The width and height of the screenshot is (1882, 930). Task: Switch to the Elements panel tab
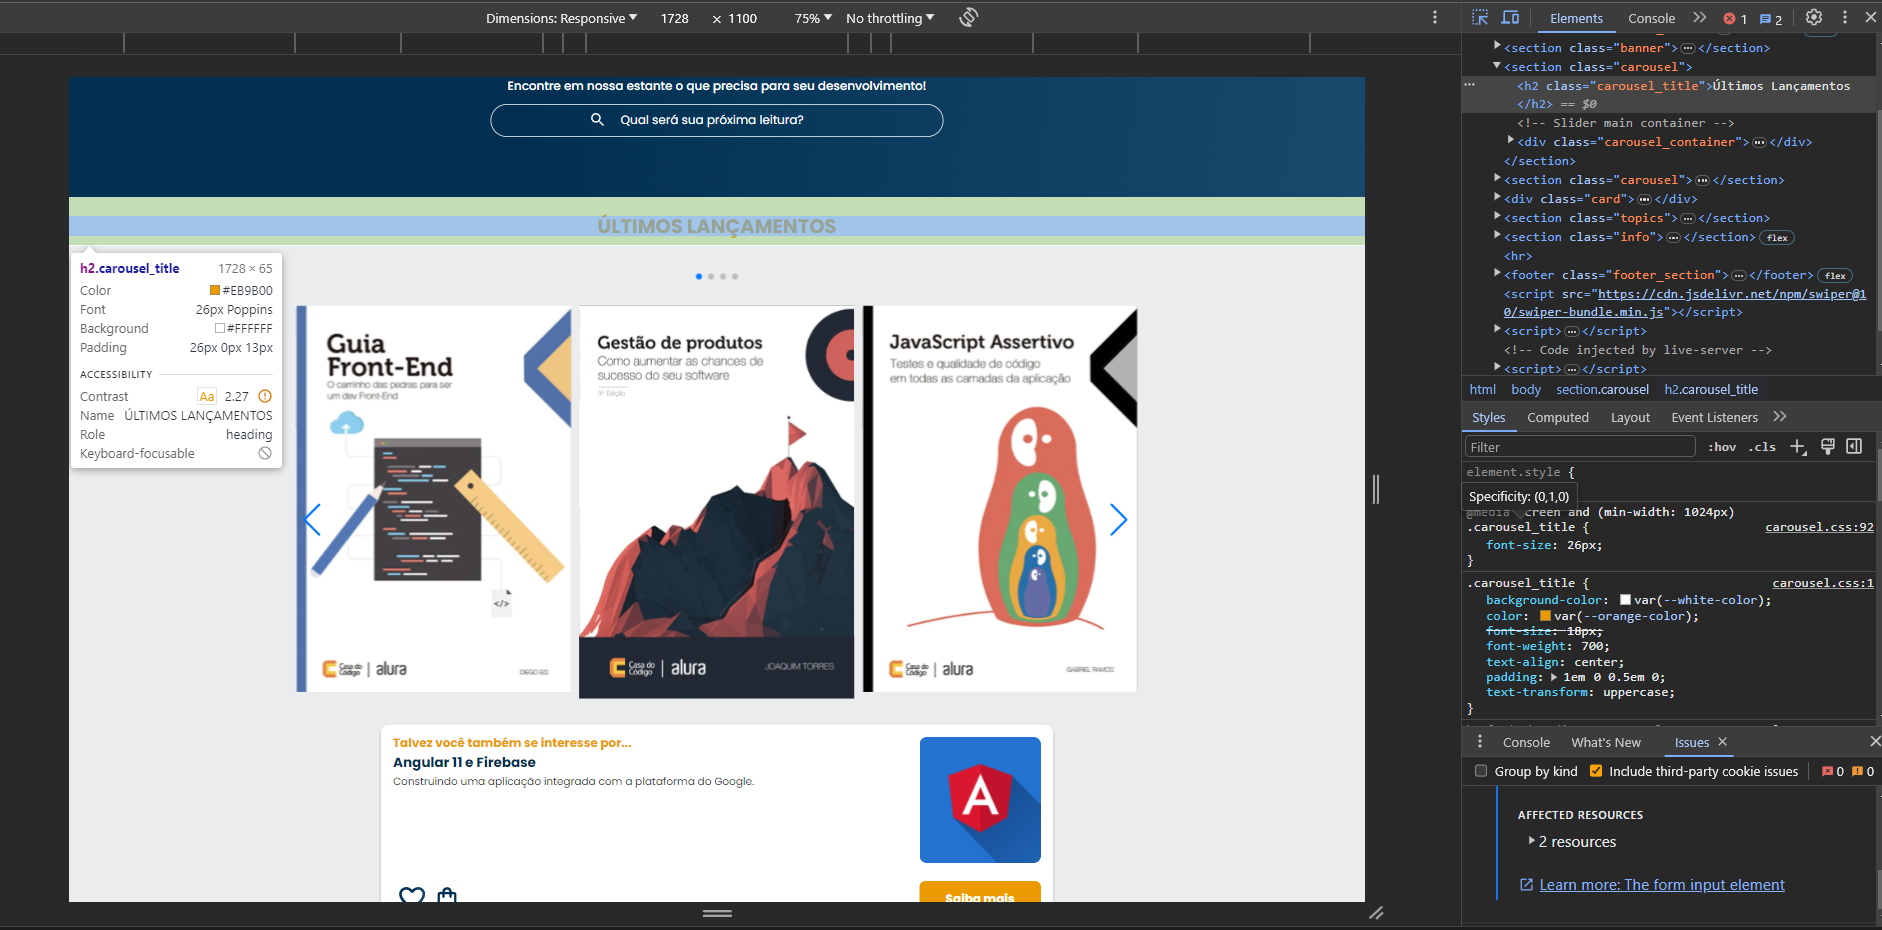[x=1576, y=18]
